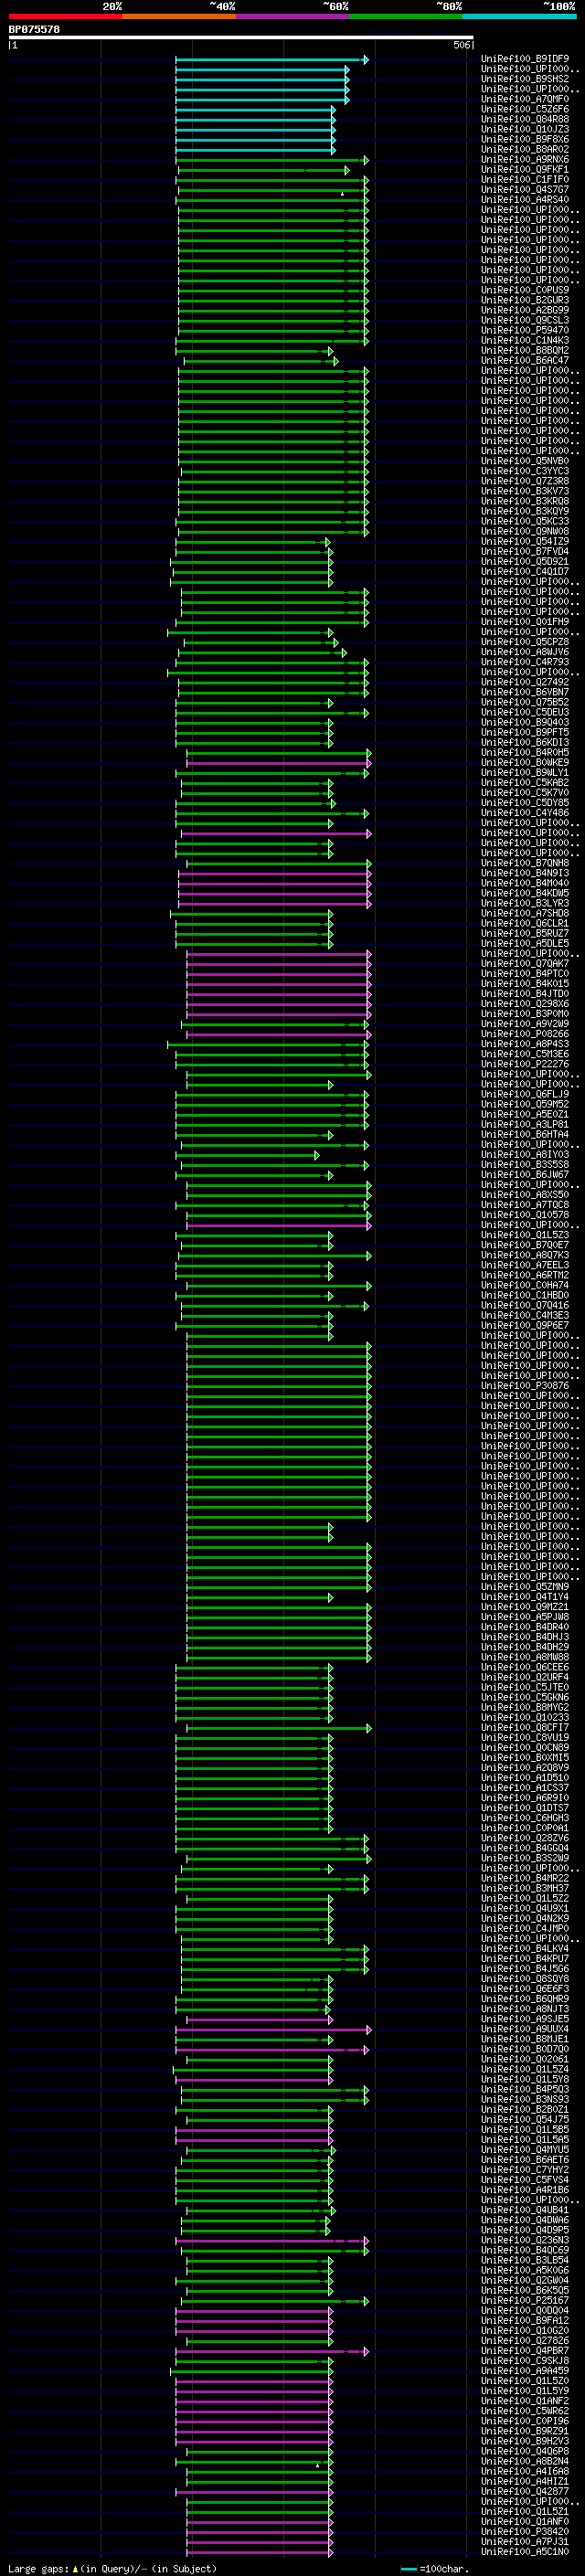Viewport: 585px width, 2576px height.
Task: Click the UniRef100_Q42877 label
Action: point(525,2491)
